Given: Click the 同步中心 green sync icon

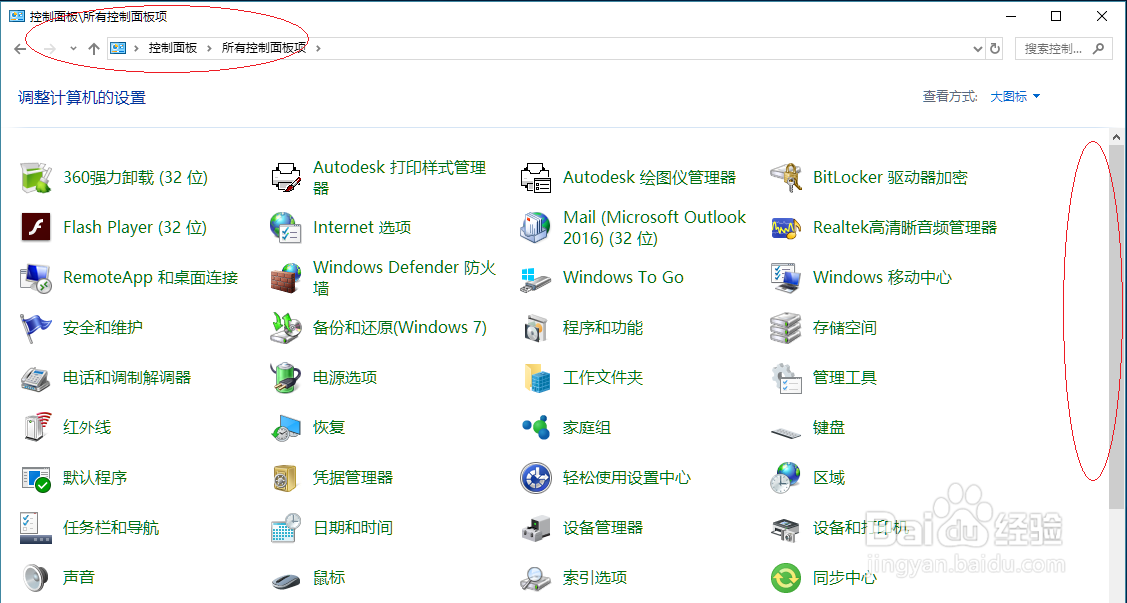Looking at the screenshot, I should 786,578.
